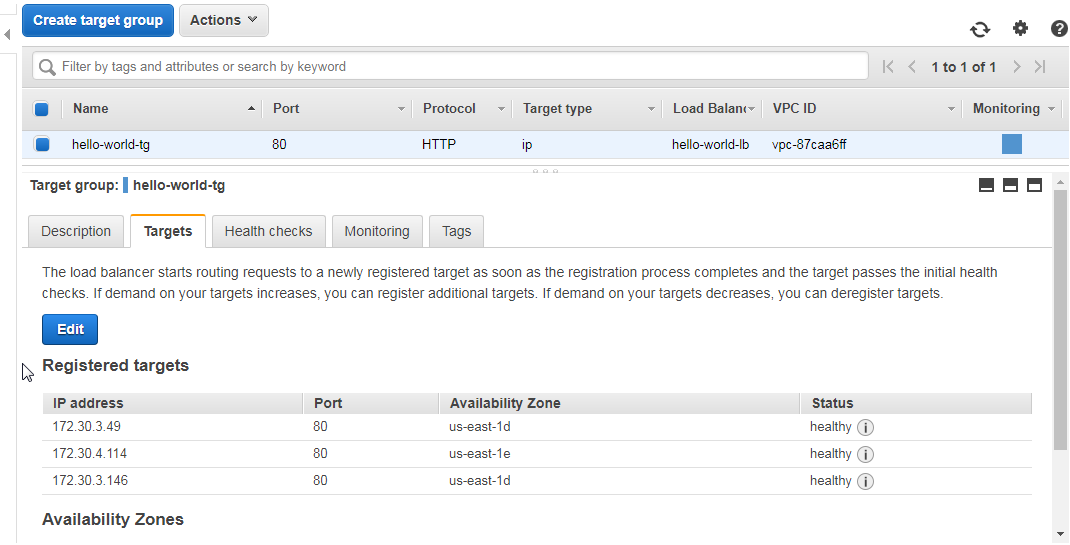
Task: Show info for 172.30.3.49 healthy status
Action: pyautogui.click(x=865, y=428)
